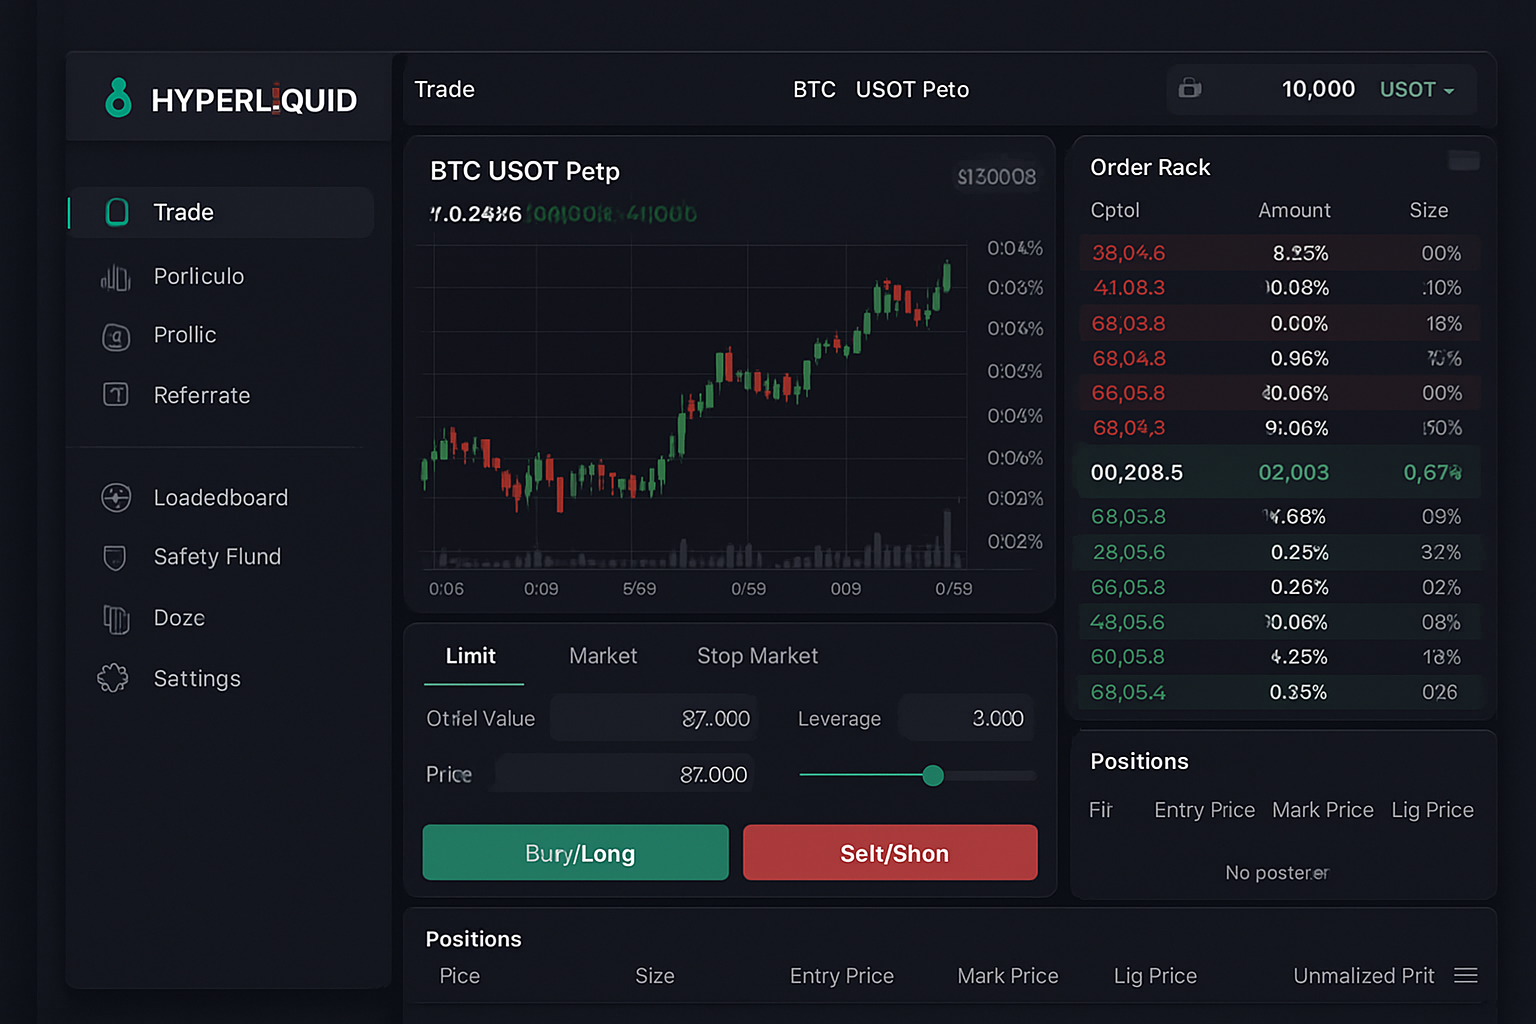
Task: Click the Safety Flund shield icon
Action: (114, 557)
